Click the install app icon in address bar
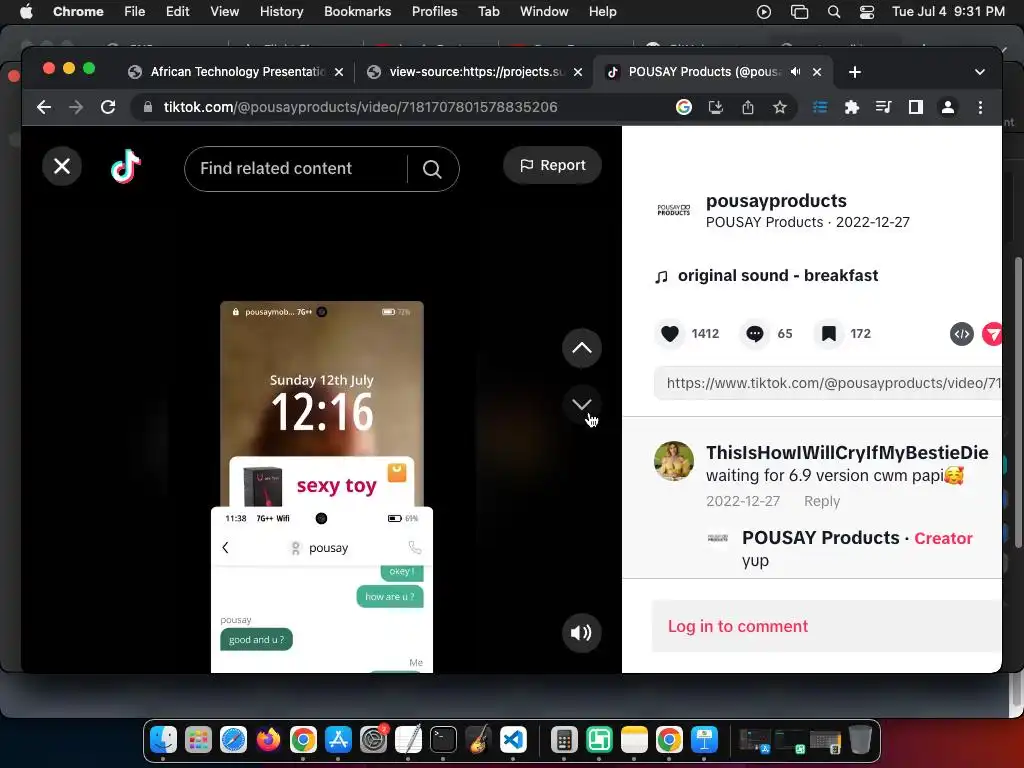The width and height of the screenshot is (1024, 768). [716, 107]
